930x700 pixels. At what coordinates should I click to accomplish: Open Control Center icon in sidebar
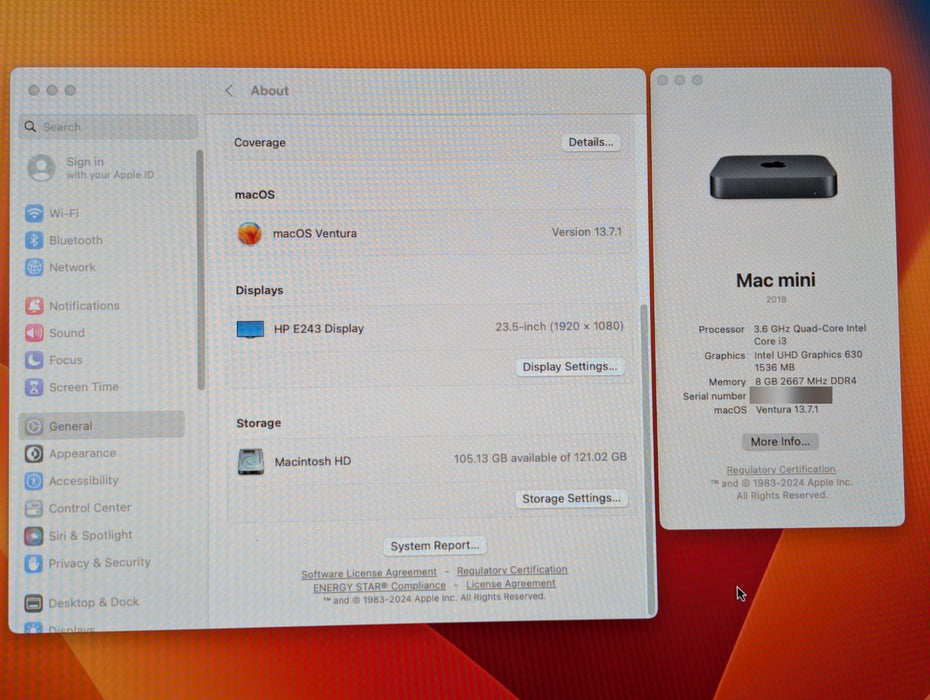34,508
